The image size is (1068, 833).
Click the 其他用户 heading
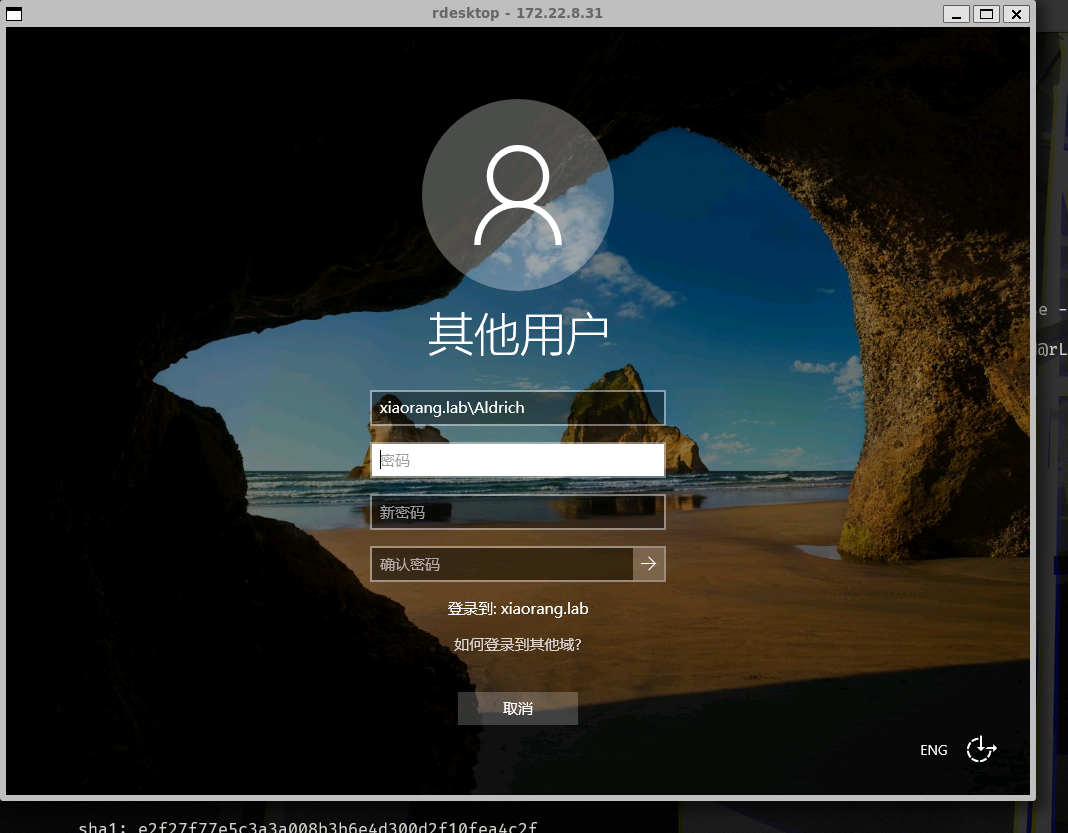click(x=518, y=334)
